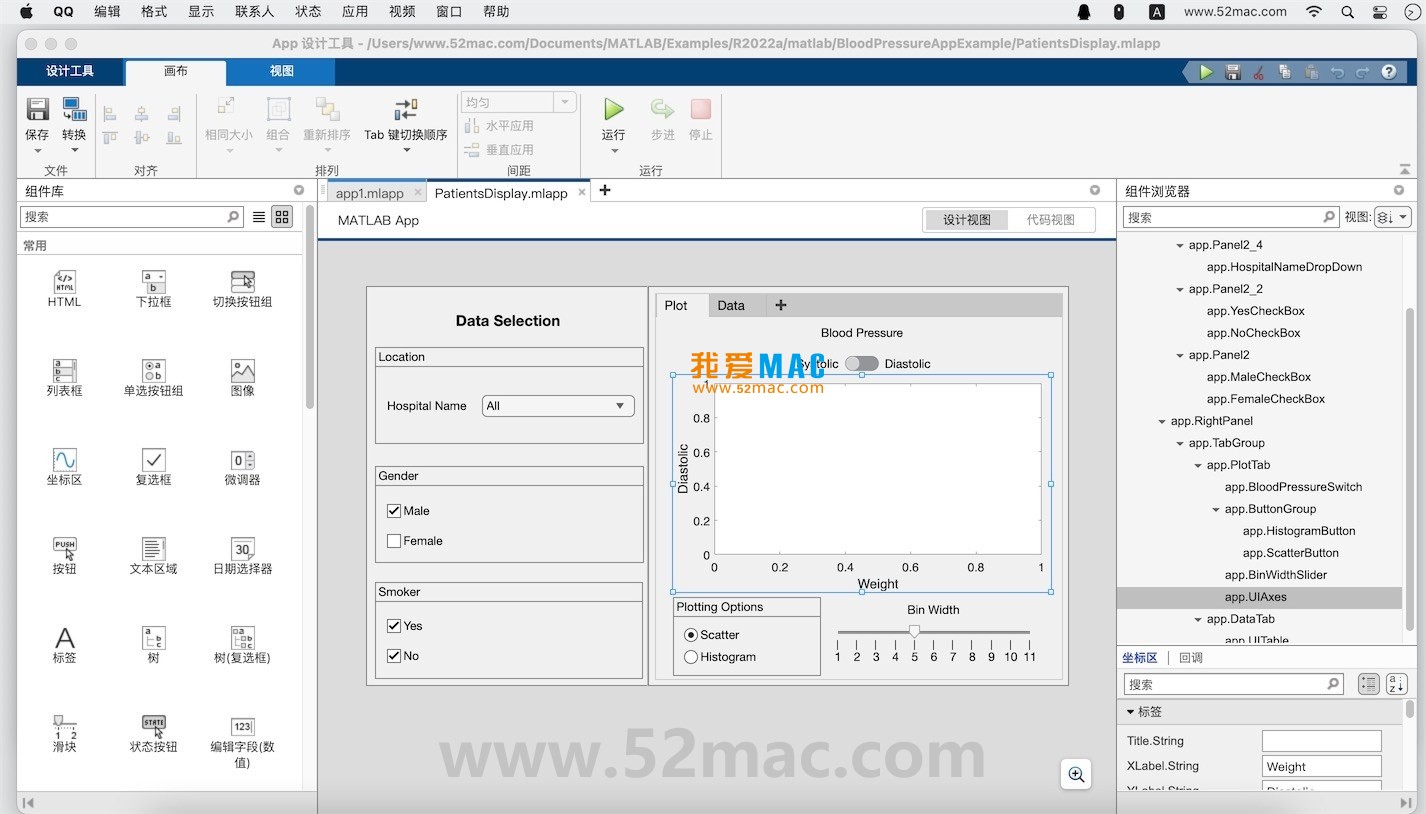This screenshot has width=1426, height=814.
Task: Select the Spinner (微调器) component
Action: coord(242,467)
